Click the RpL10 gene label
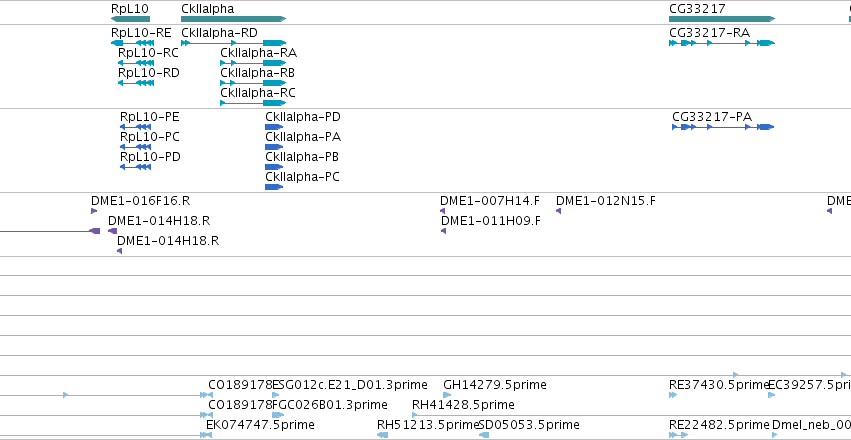Image resolution: width=851 pixels, height=440 pixels. pyautogui.click(x=130, y=9)
